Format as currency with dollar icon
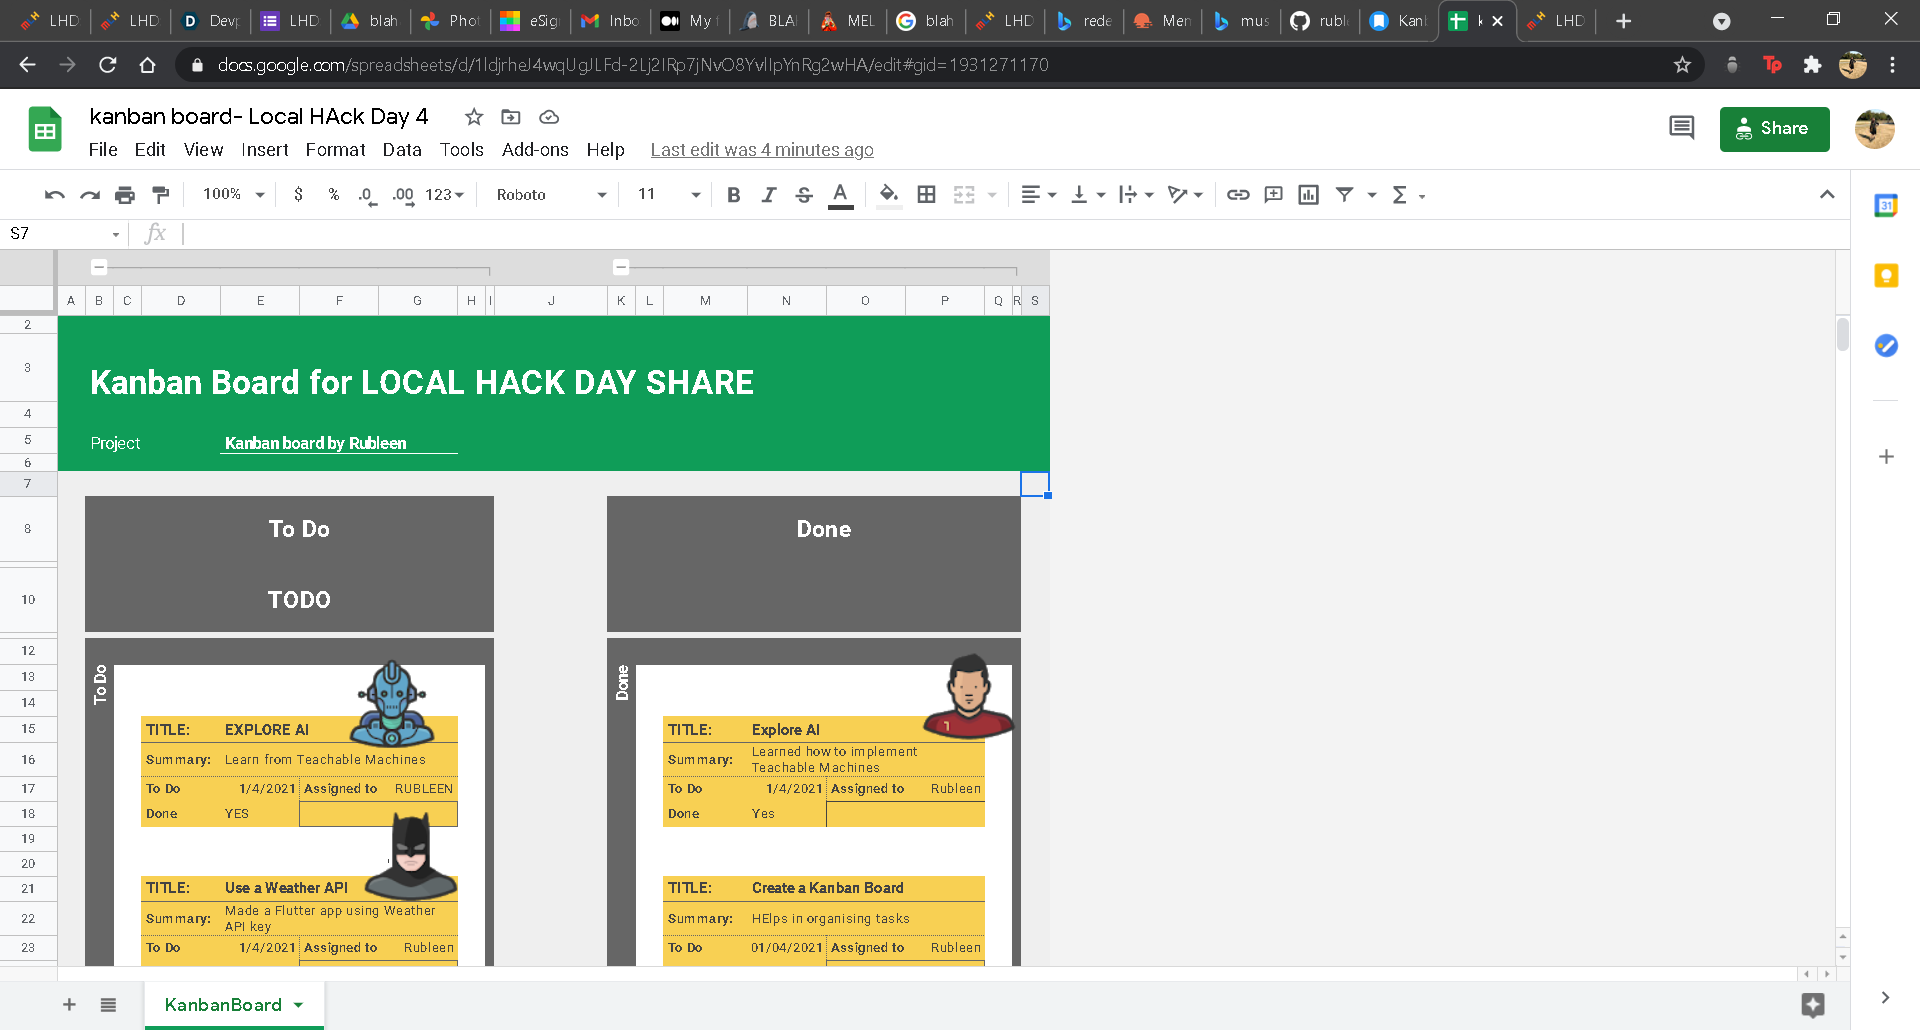This screenshot has height=1030, width=1920. 298,195
